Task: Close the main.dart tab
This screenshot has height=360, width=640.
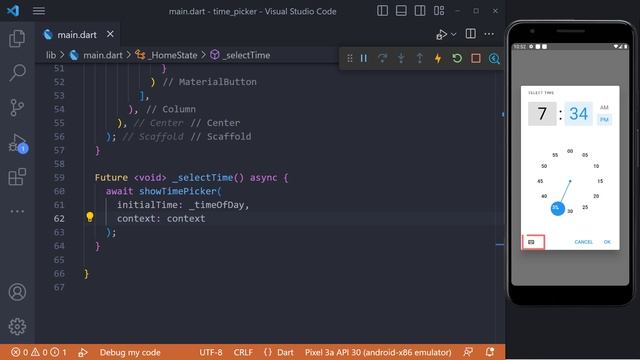Action: (110, 34)
